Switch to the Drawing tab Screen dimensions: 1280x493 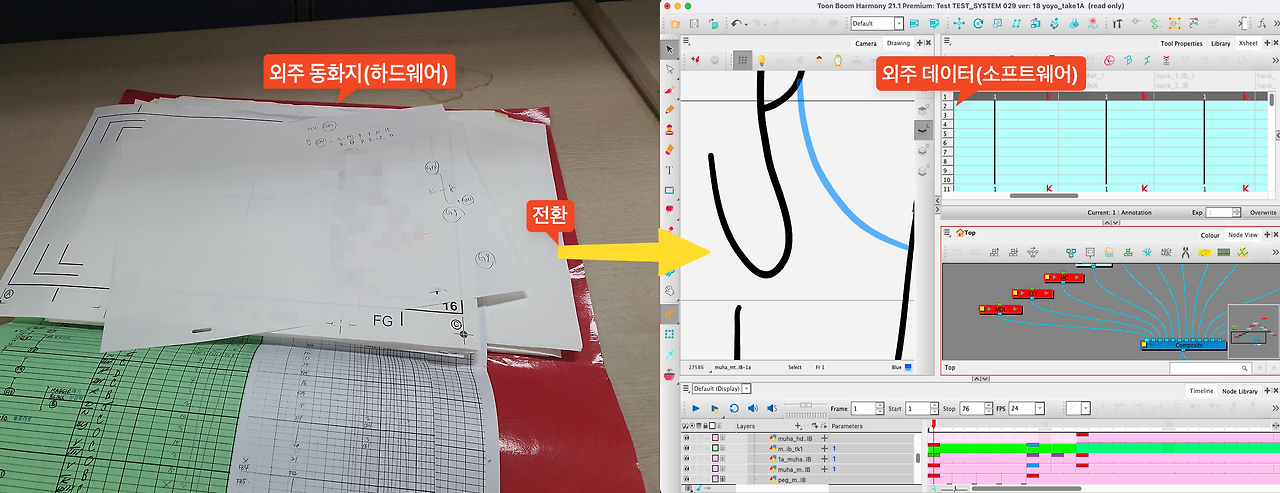click(x=898, y=43)
